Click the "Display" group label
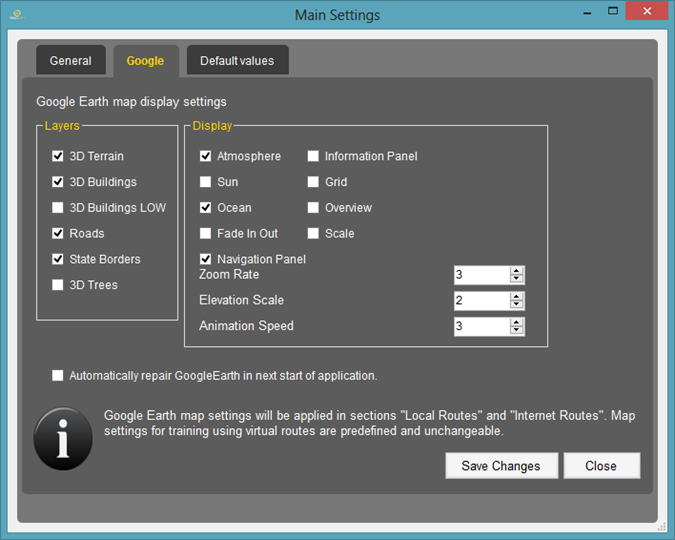675x540 pixels. click(212, 126)
